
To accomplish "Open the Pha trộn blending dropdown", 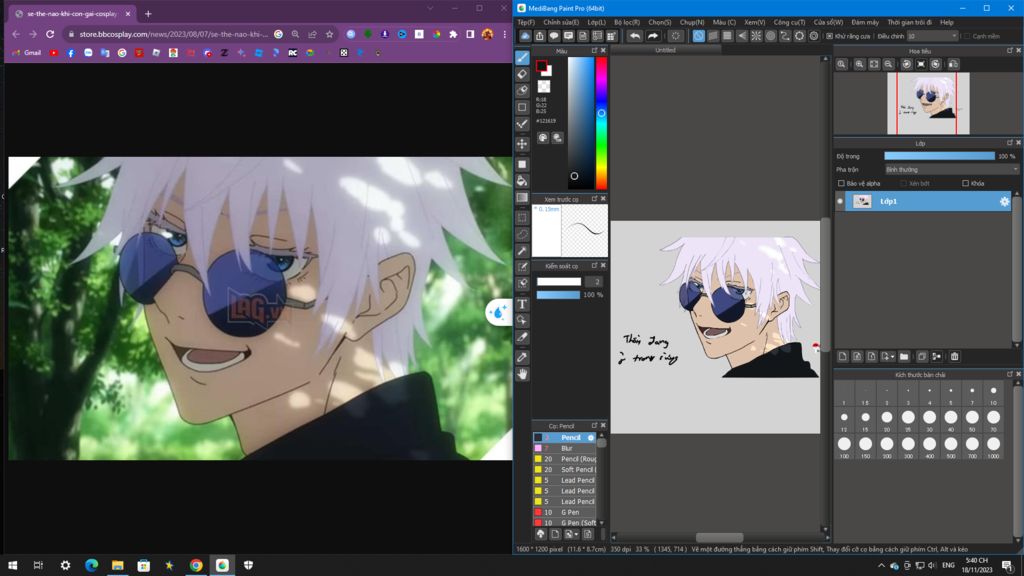I will (x=951, y=170).
